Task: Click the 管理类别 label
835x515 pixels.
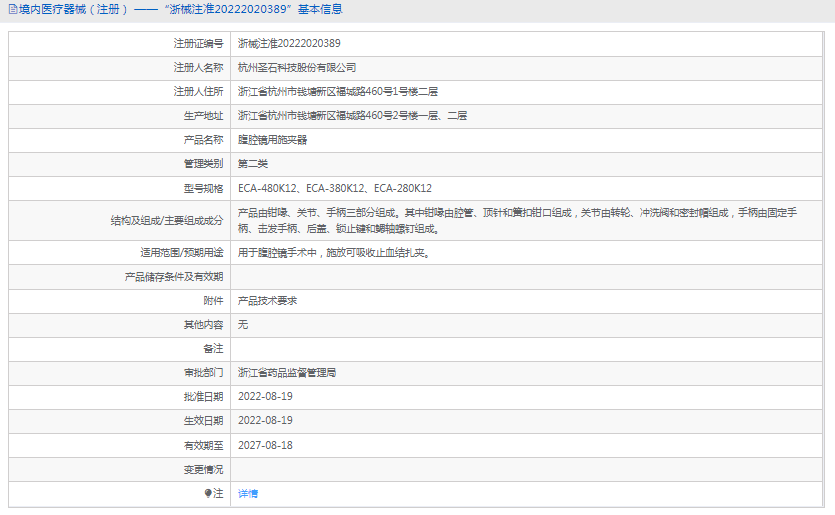Action: (203, 164)
